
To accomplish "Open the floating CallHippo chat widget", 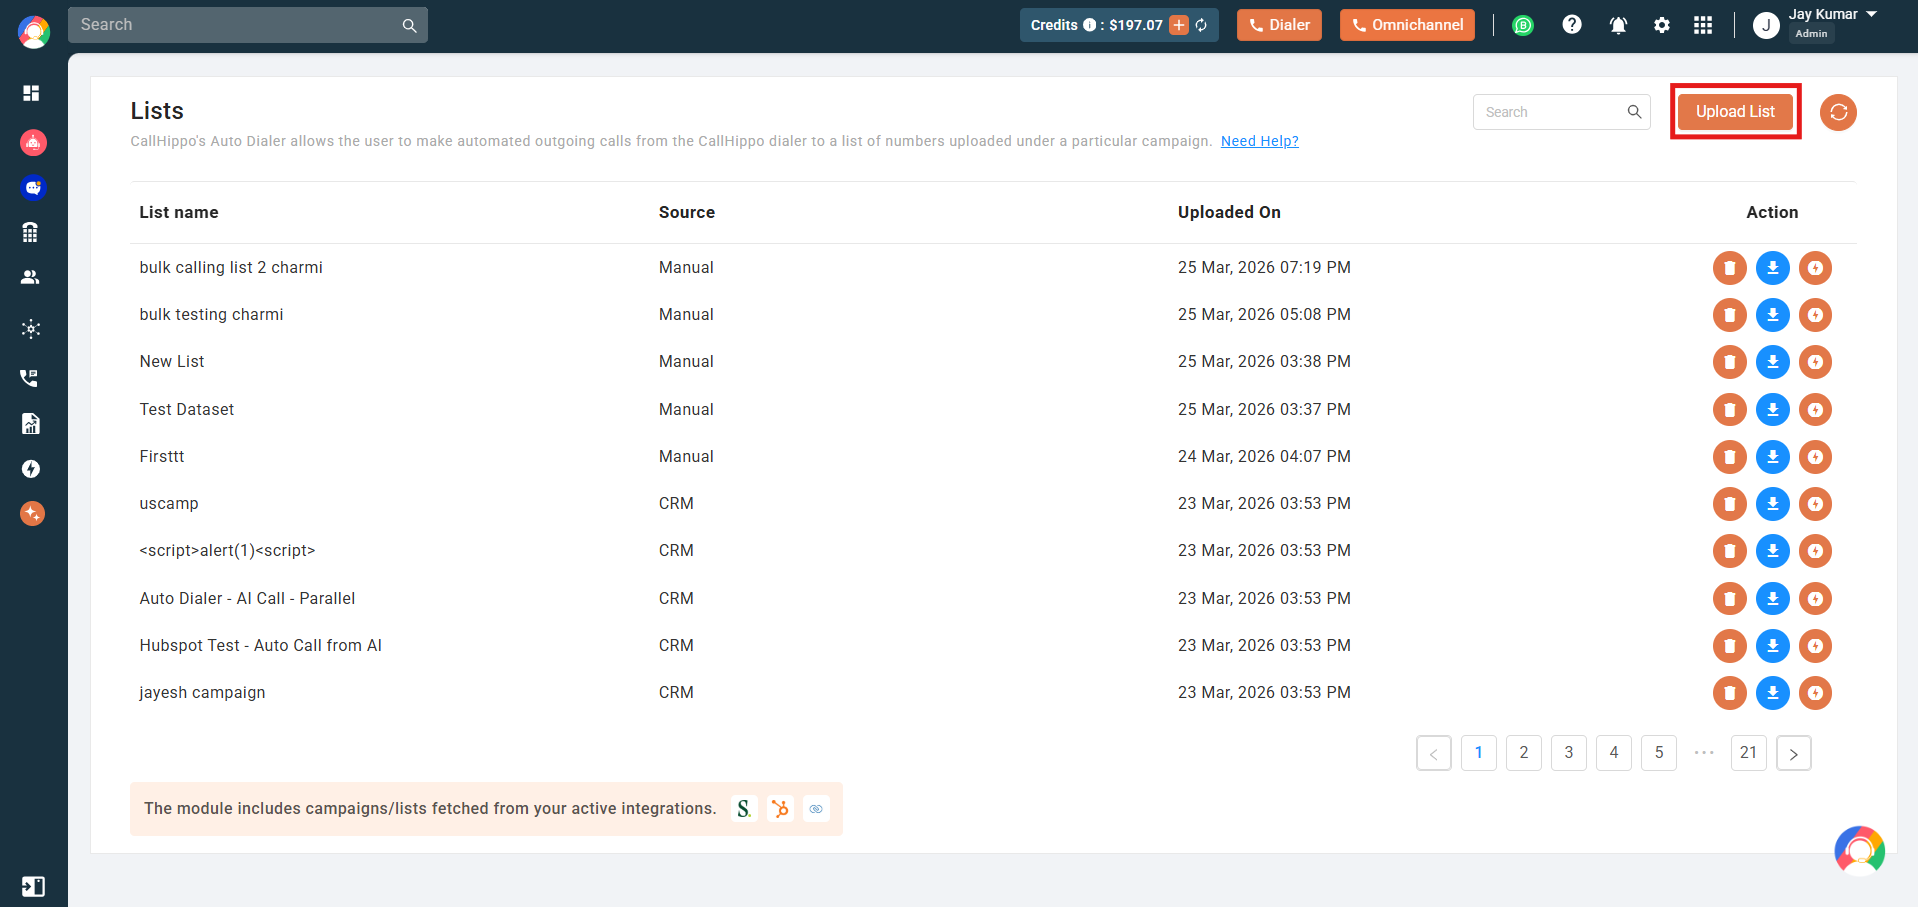I will pos(1859,851).
